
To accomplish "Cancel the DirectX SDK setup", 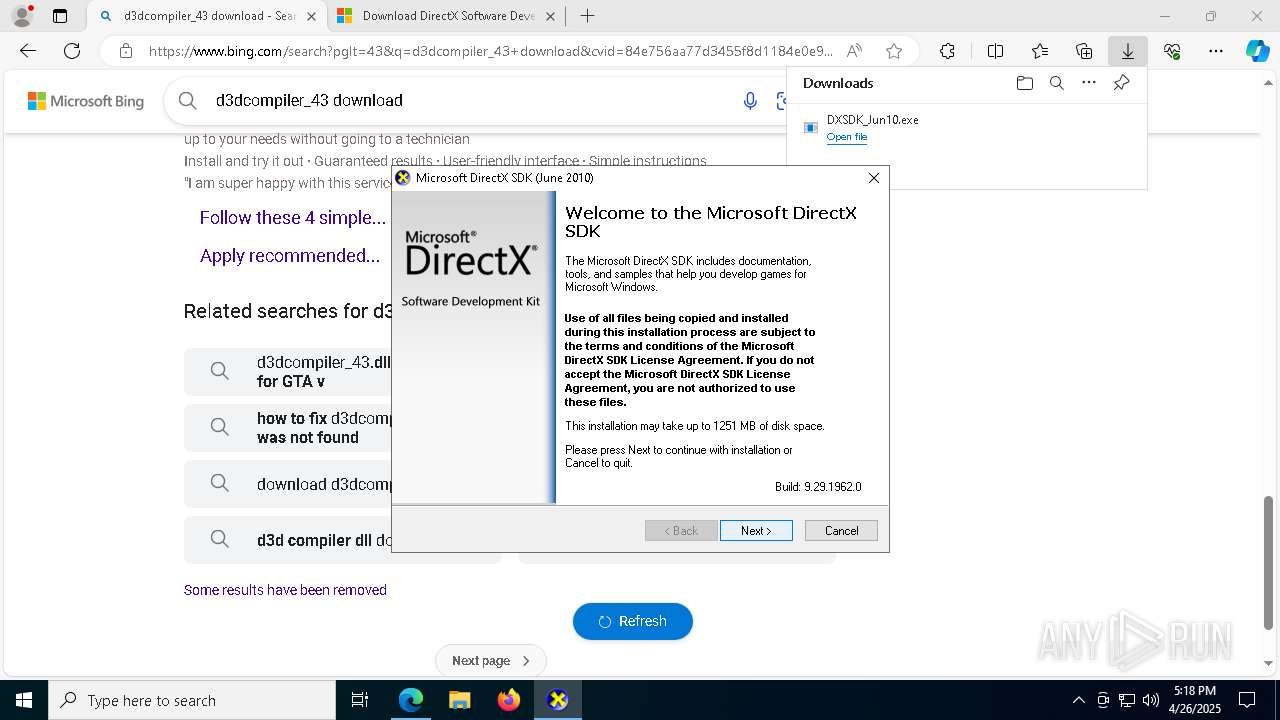I will tap(841, 531).
